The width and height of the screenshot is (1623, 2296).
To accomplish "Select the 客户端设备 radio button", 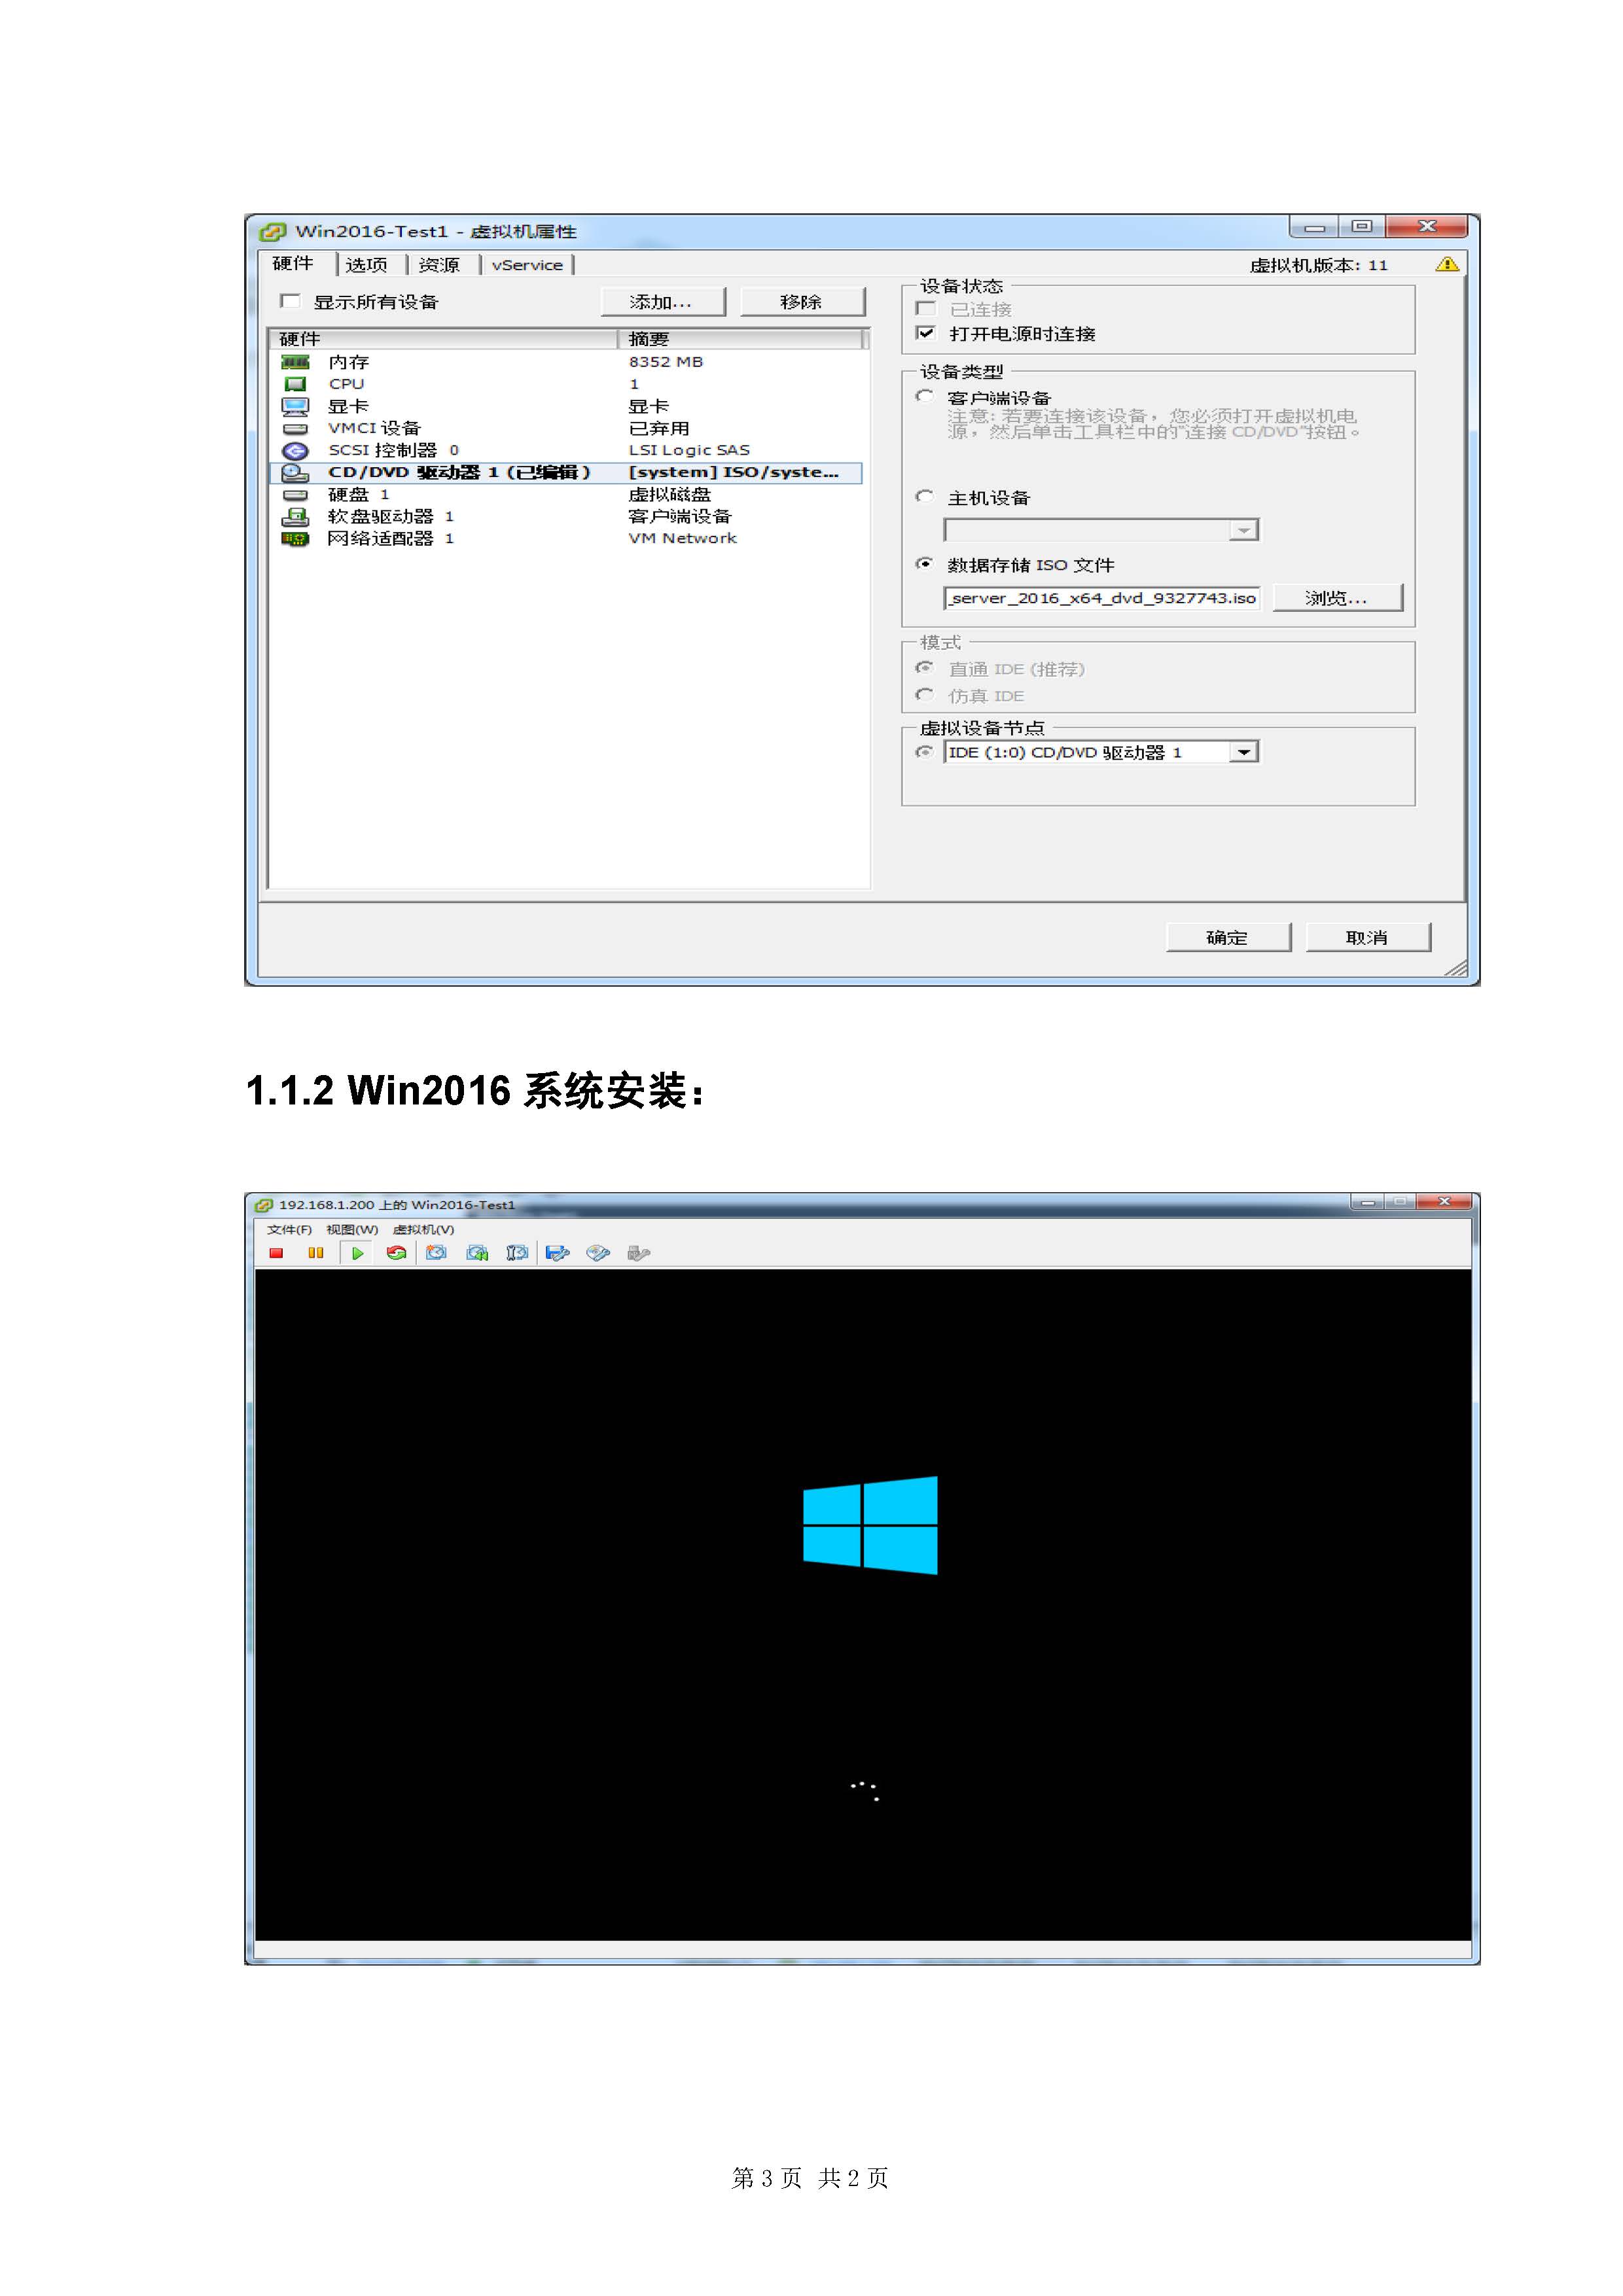I will pos(925,397).
